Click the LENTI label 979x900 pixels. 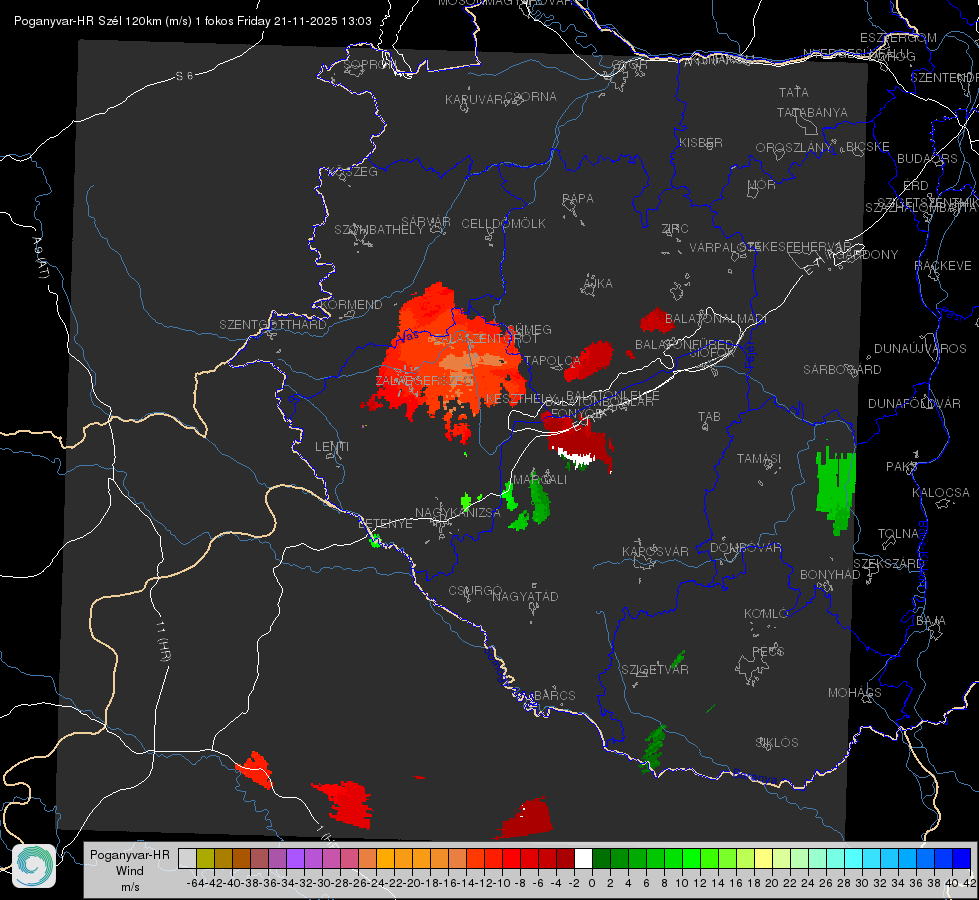click(x=332, y=447)
